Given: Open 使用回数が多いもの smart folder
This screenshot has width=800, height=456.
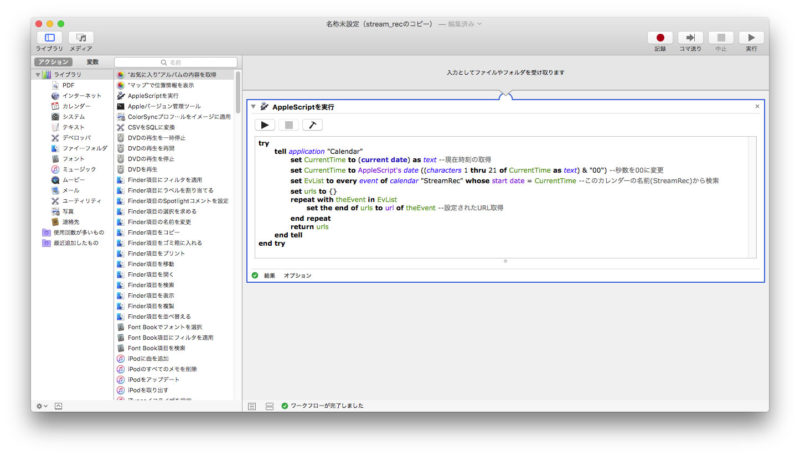Looking at the screenshot, I should 73,233.
